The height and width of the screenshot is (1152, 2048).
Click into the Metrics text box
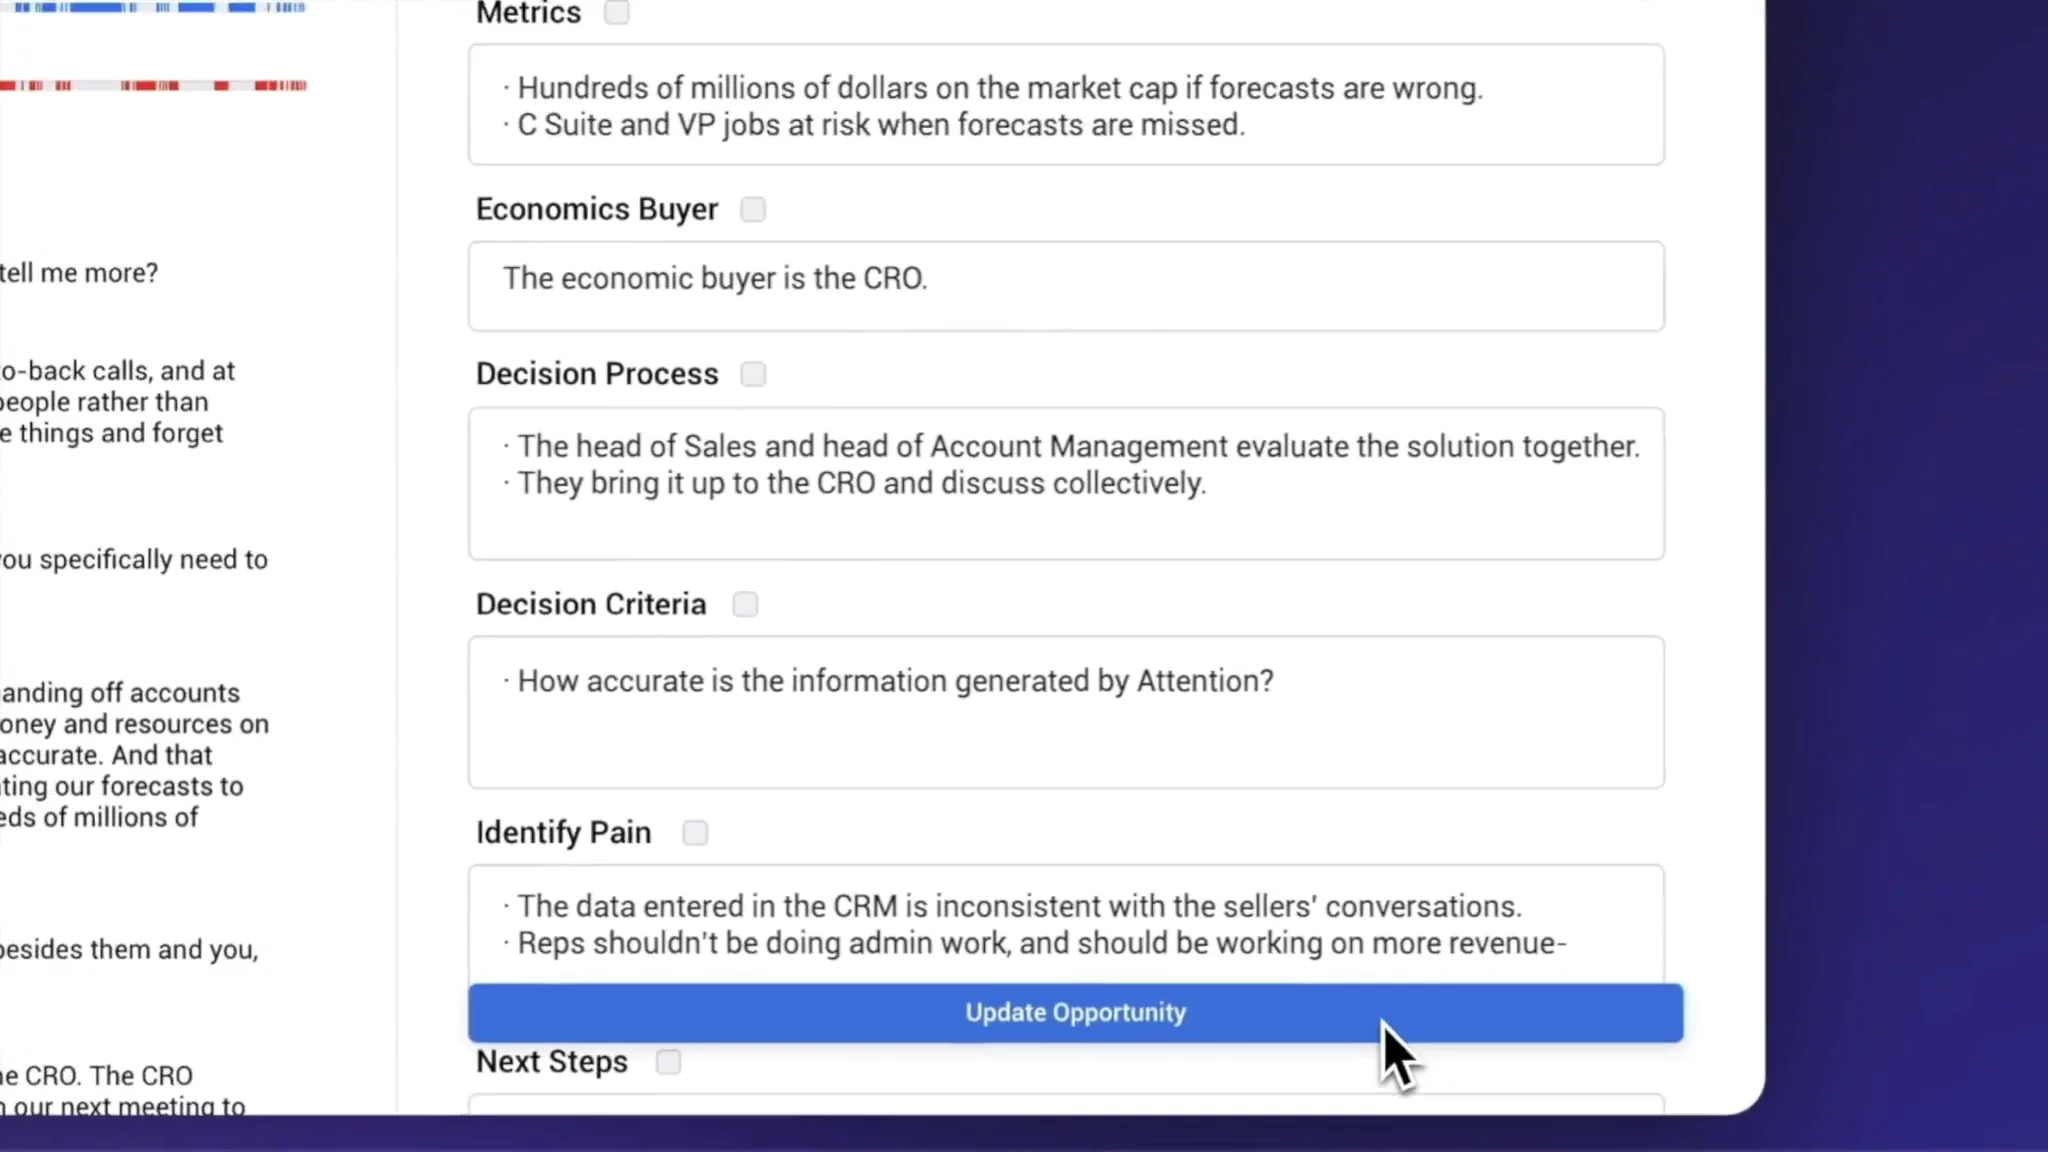click(1066, 105)
